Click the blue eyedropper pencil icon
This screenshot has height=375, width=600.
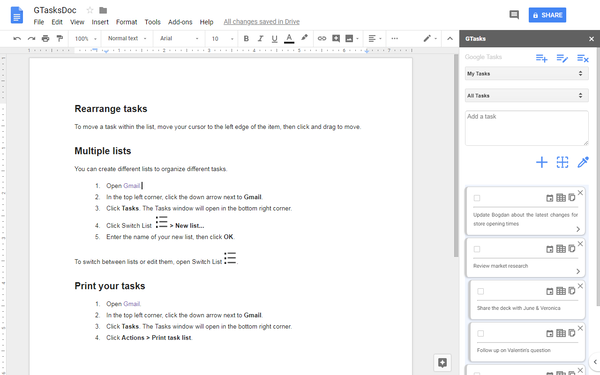click(583, 162)
